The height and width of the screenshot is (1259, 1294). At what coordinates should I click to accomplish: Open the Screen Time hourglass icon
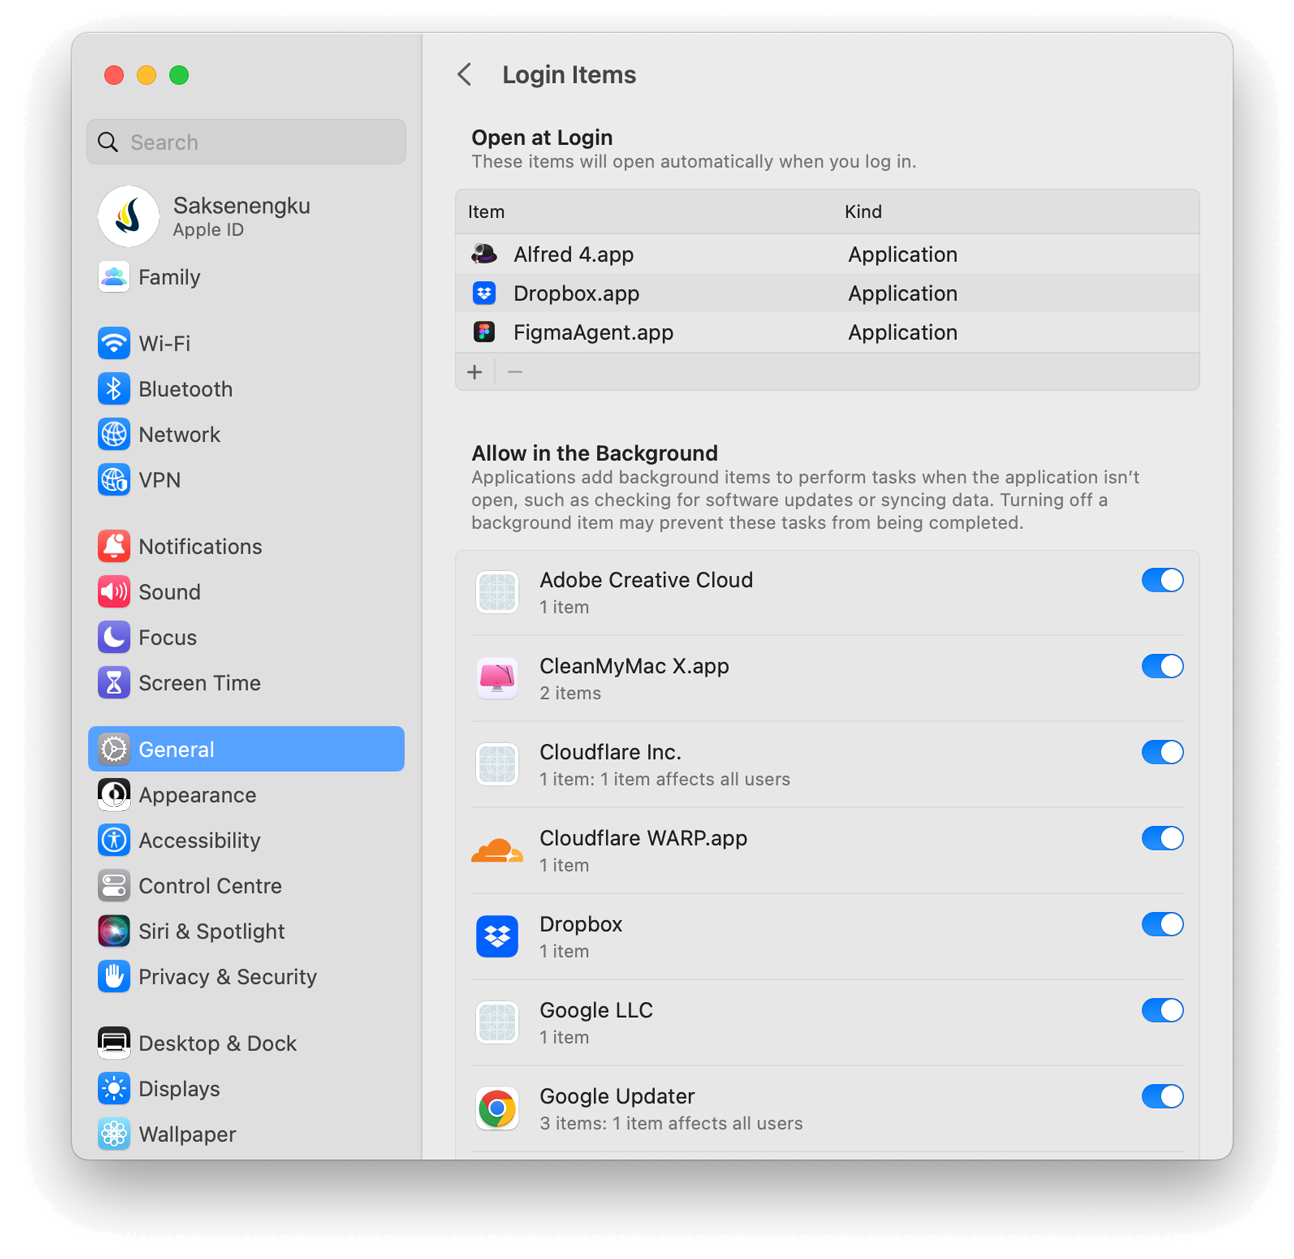(x=114, y=683)
